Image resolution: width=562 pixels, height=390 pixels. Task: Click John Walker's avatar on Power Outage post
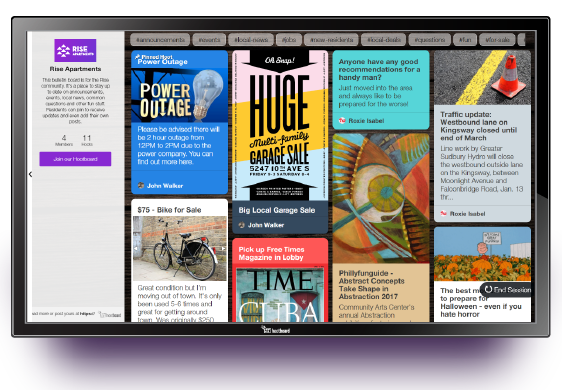(x=141, y=185)
